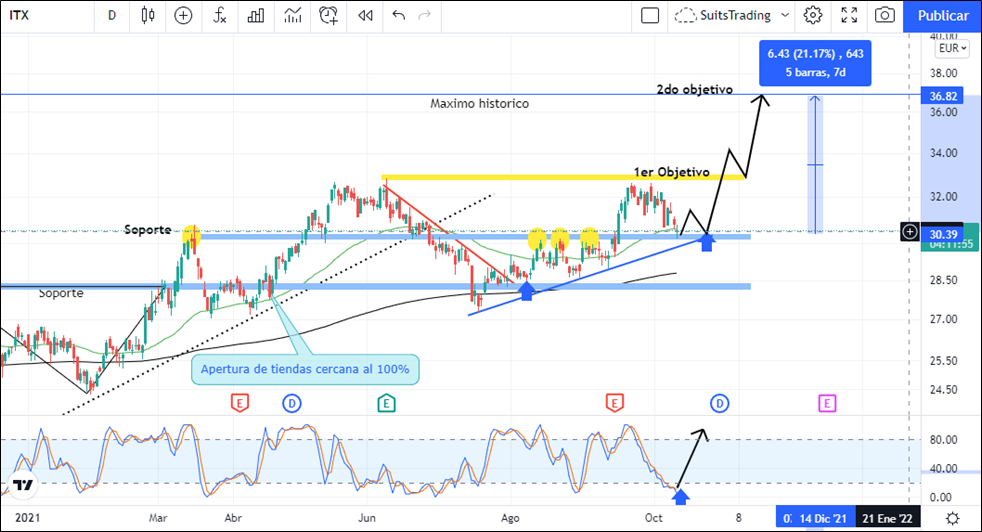Open indicator templates icon
The image size is (982, 532).
pyautogui.click(x=292, y=15)
